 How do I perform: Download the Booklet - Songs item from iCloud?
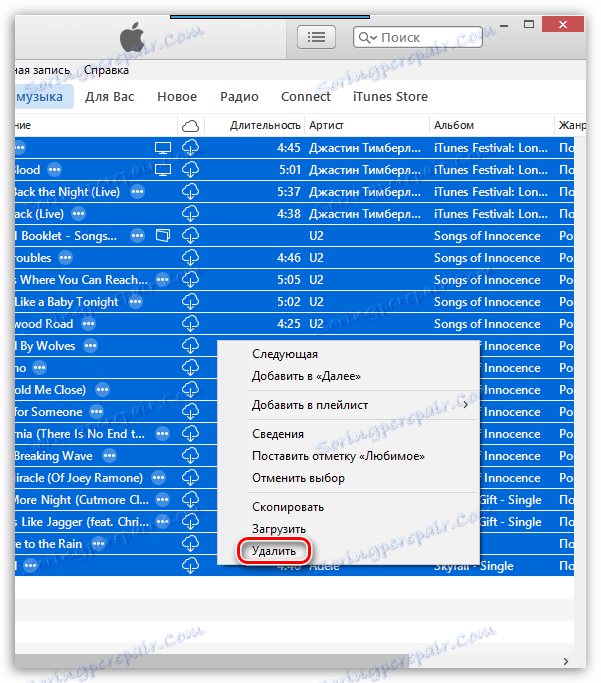[x=190, y=236]
